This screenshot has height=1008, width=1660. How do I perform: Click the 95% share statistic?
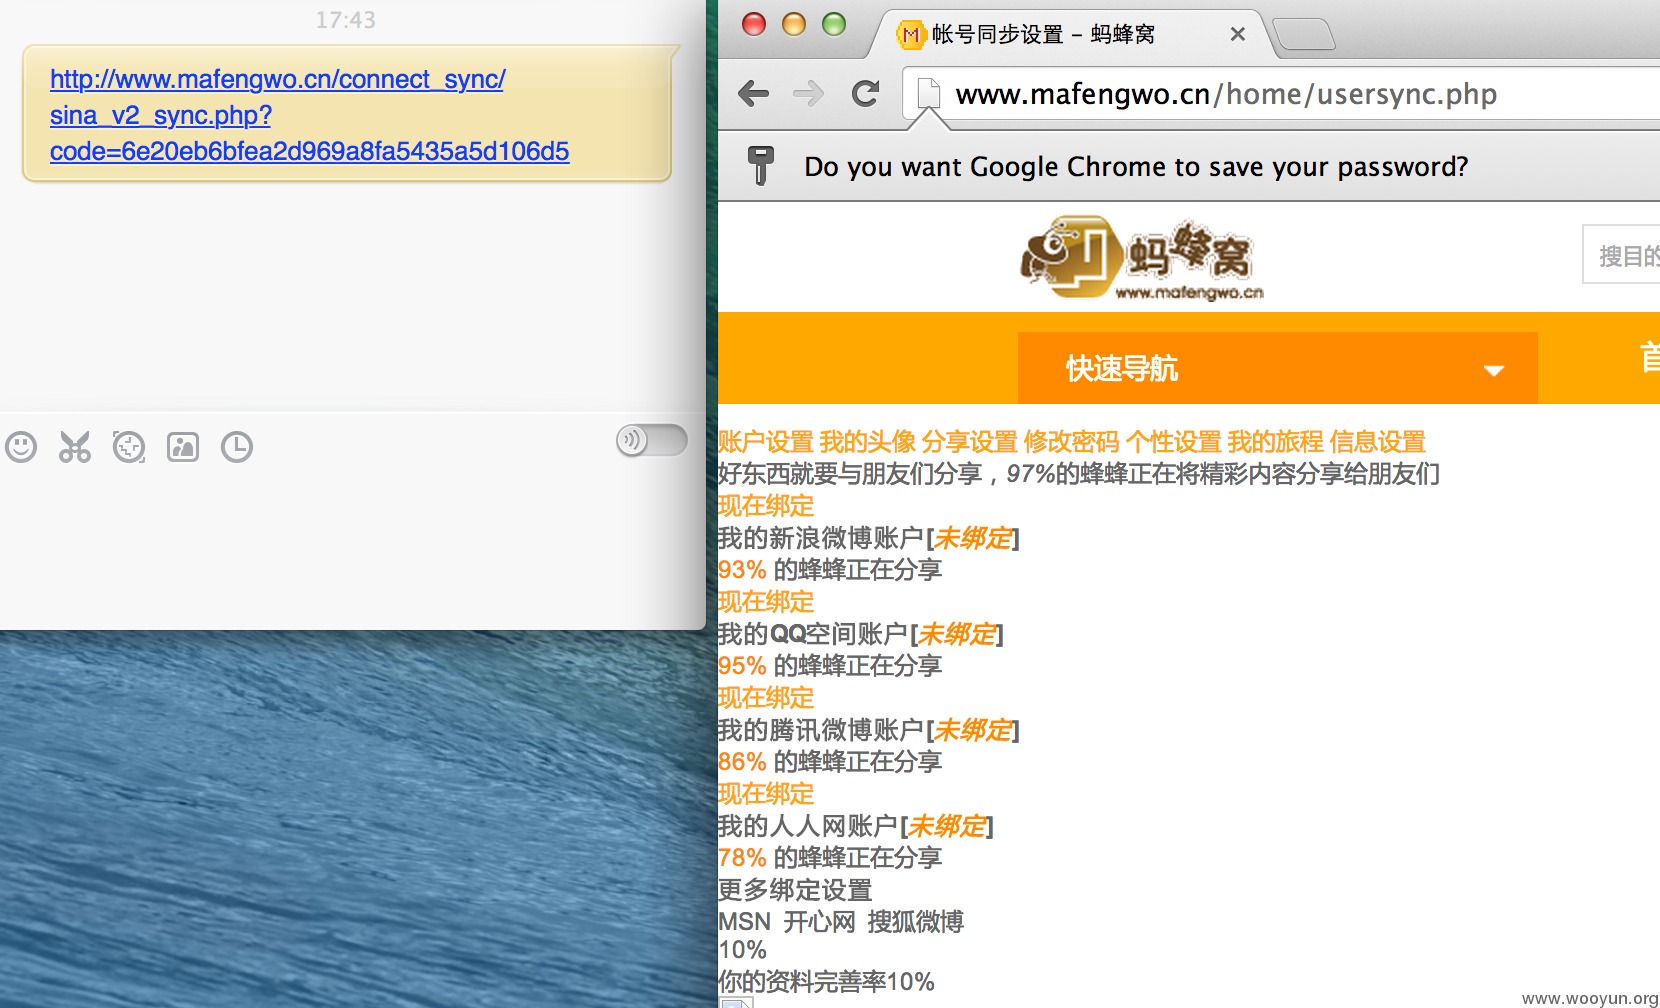(742, 666)
